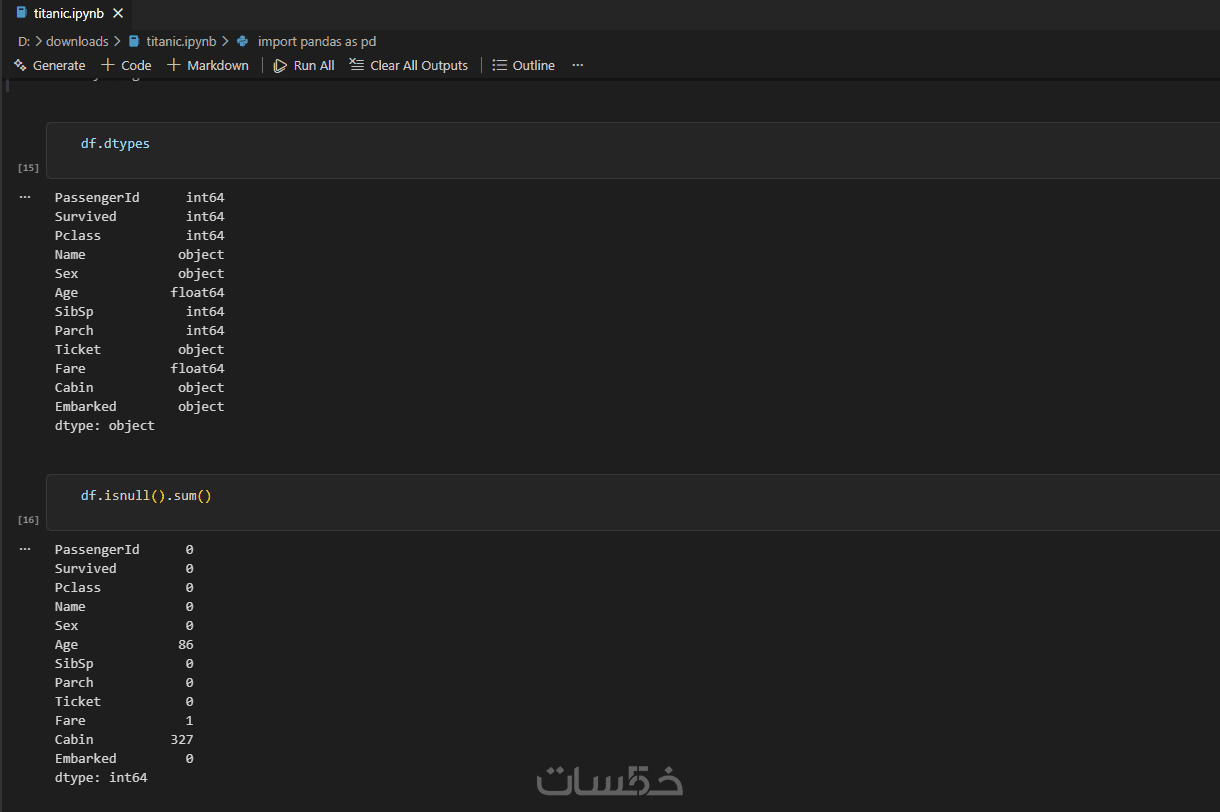Viewport: 1220px width, 812px height.
Task: Click the Generate sparkle icon
Action: [20, 65]
